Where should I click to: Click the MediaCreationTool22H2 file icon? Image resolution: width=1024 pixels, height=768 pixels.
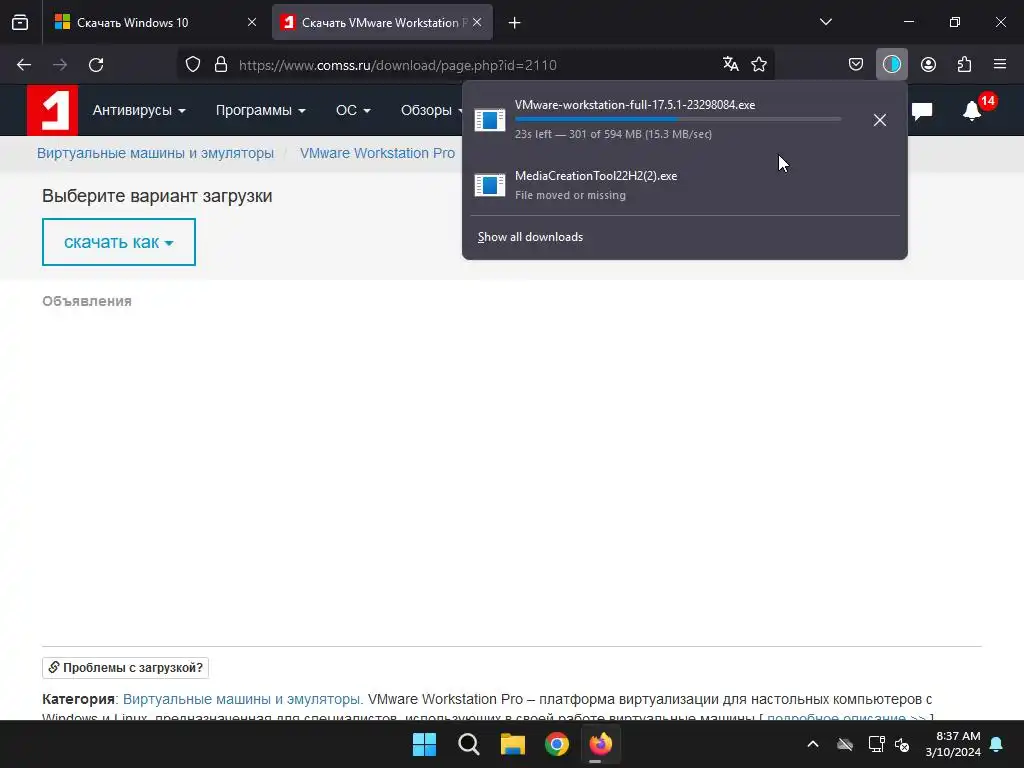tap(490, 185)
